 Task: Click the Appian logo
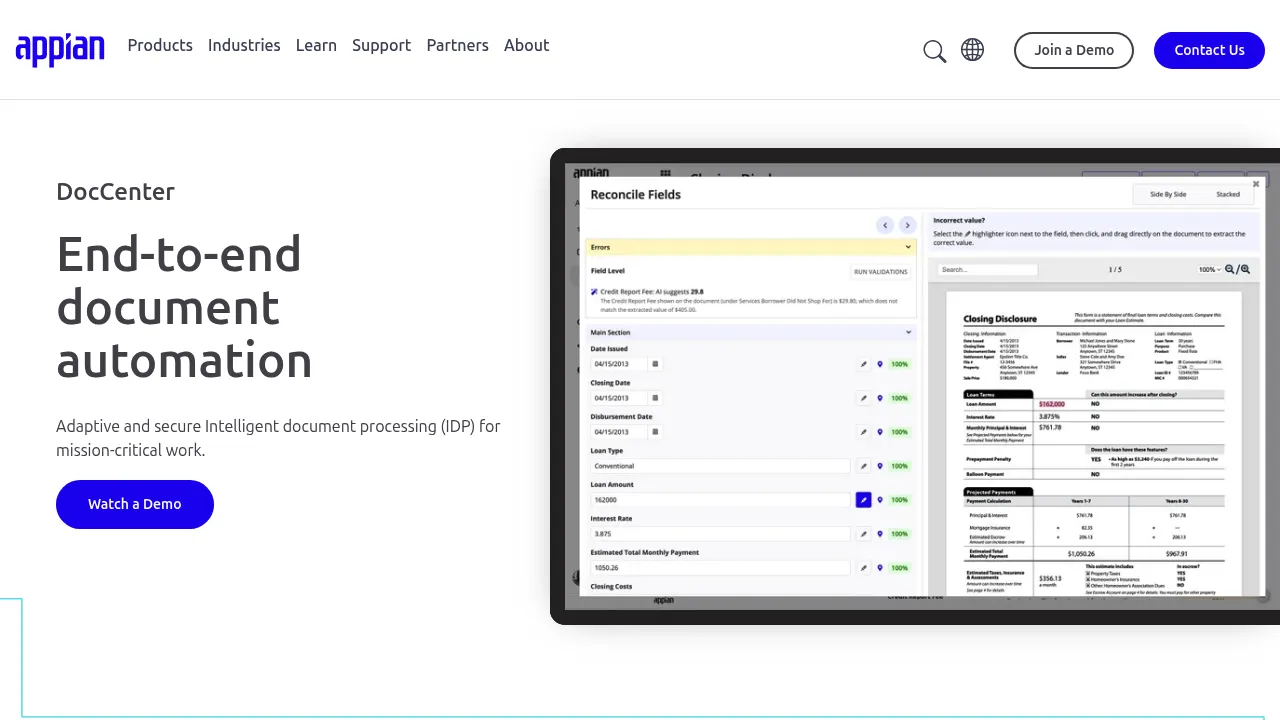pyautogui.click(x=60, y=50)
